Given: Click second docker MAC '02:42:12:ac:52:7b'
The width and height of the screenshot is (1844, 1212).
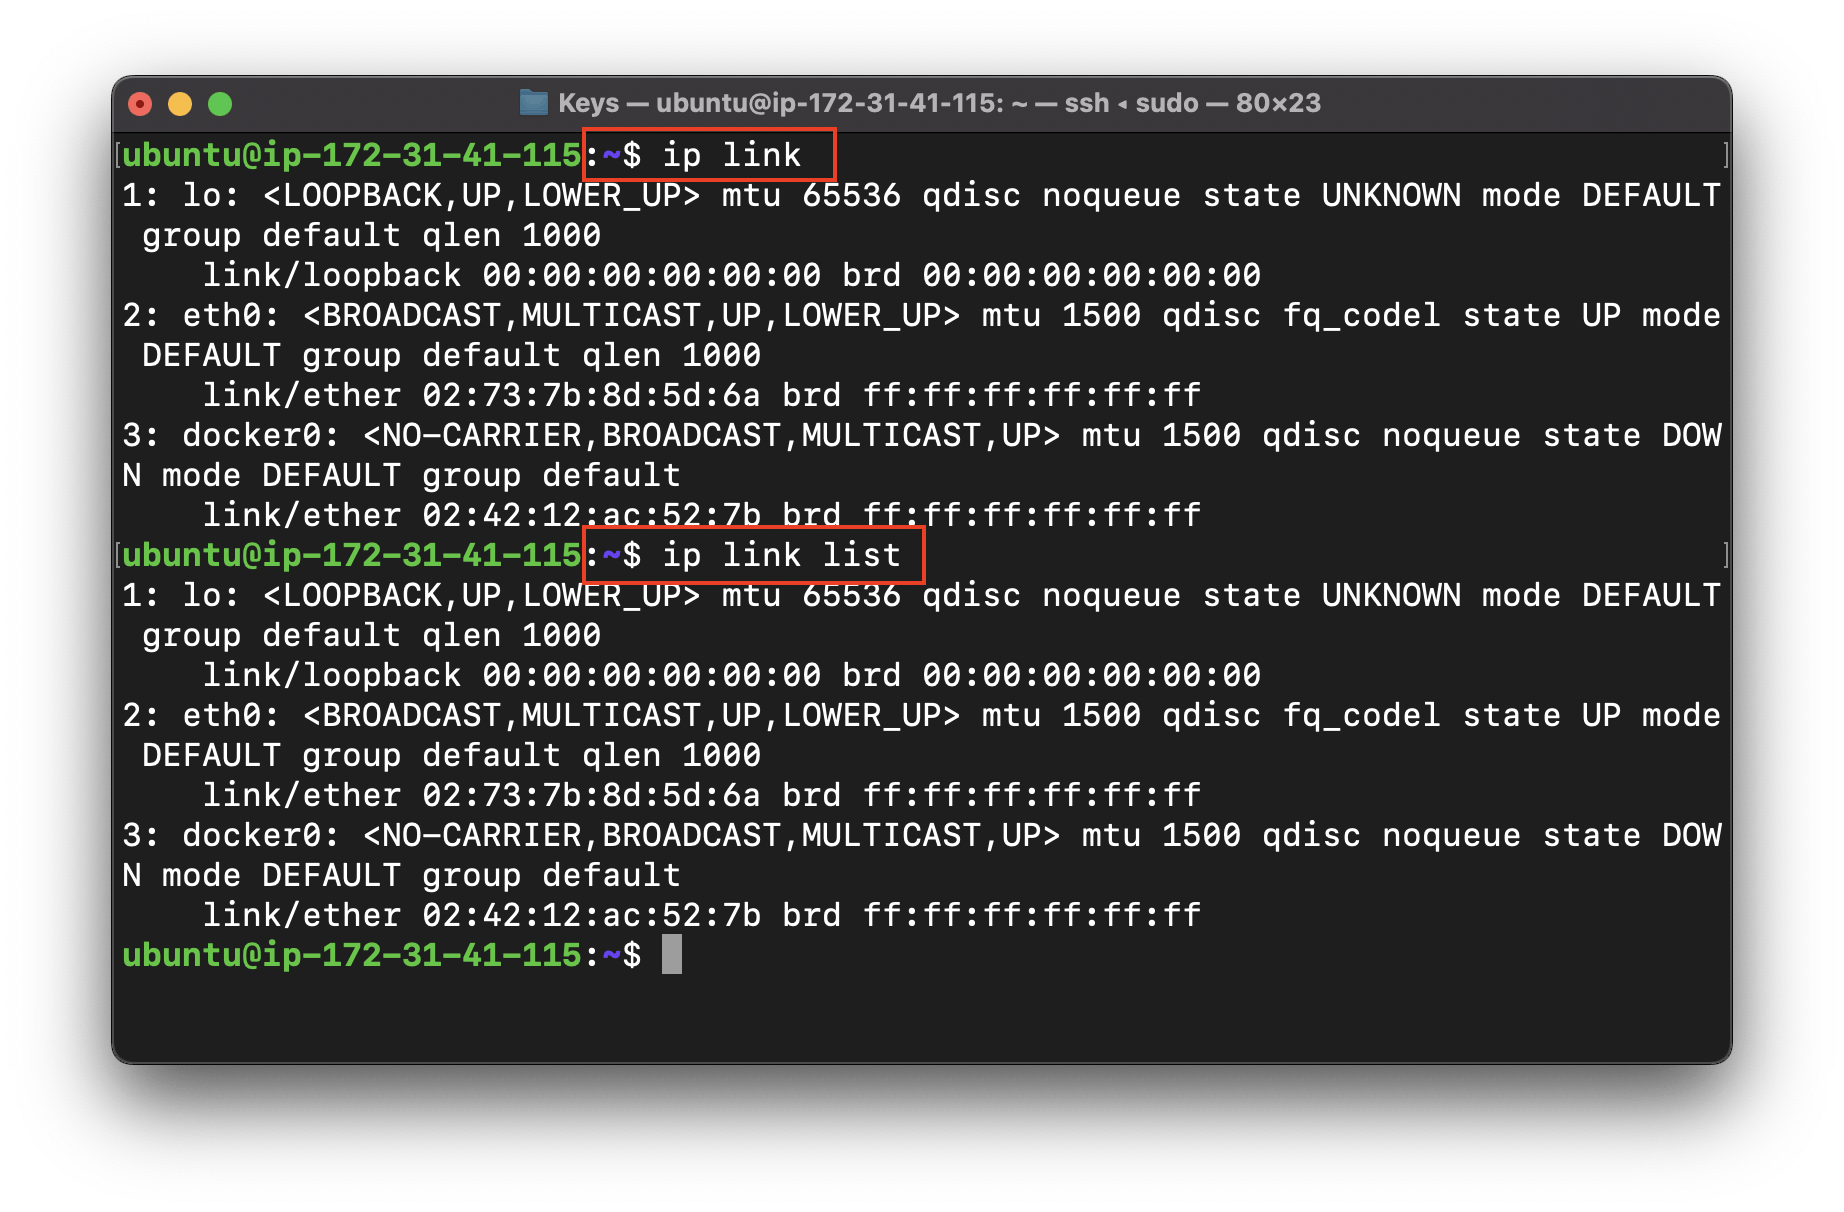Looking at the screenshot, I should pos(592,915).
